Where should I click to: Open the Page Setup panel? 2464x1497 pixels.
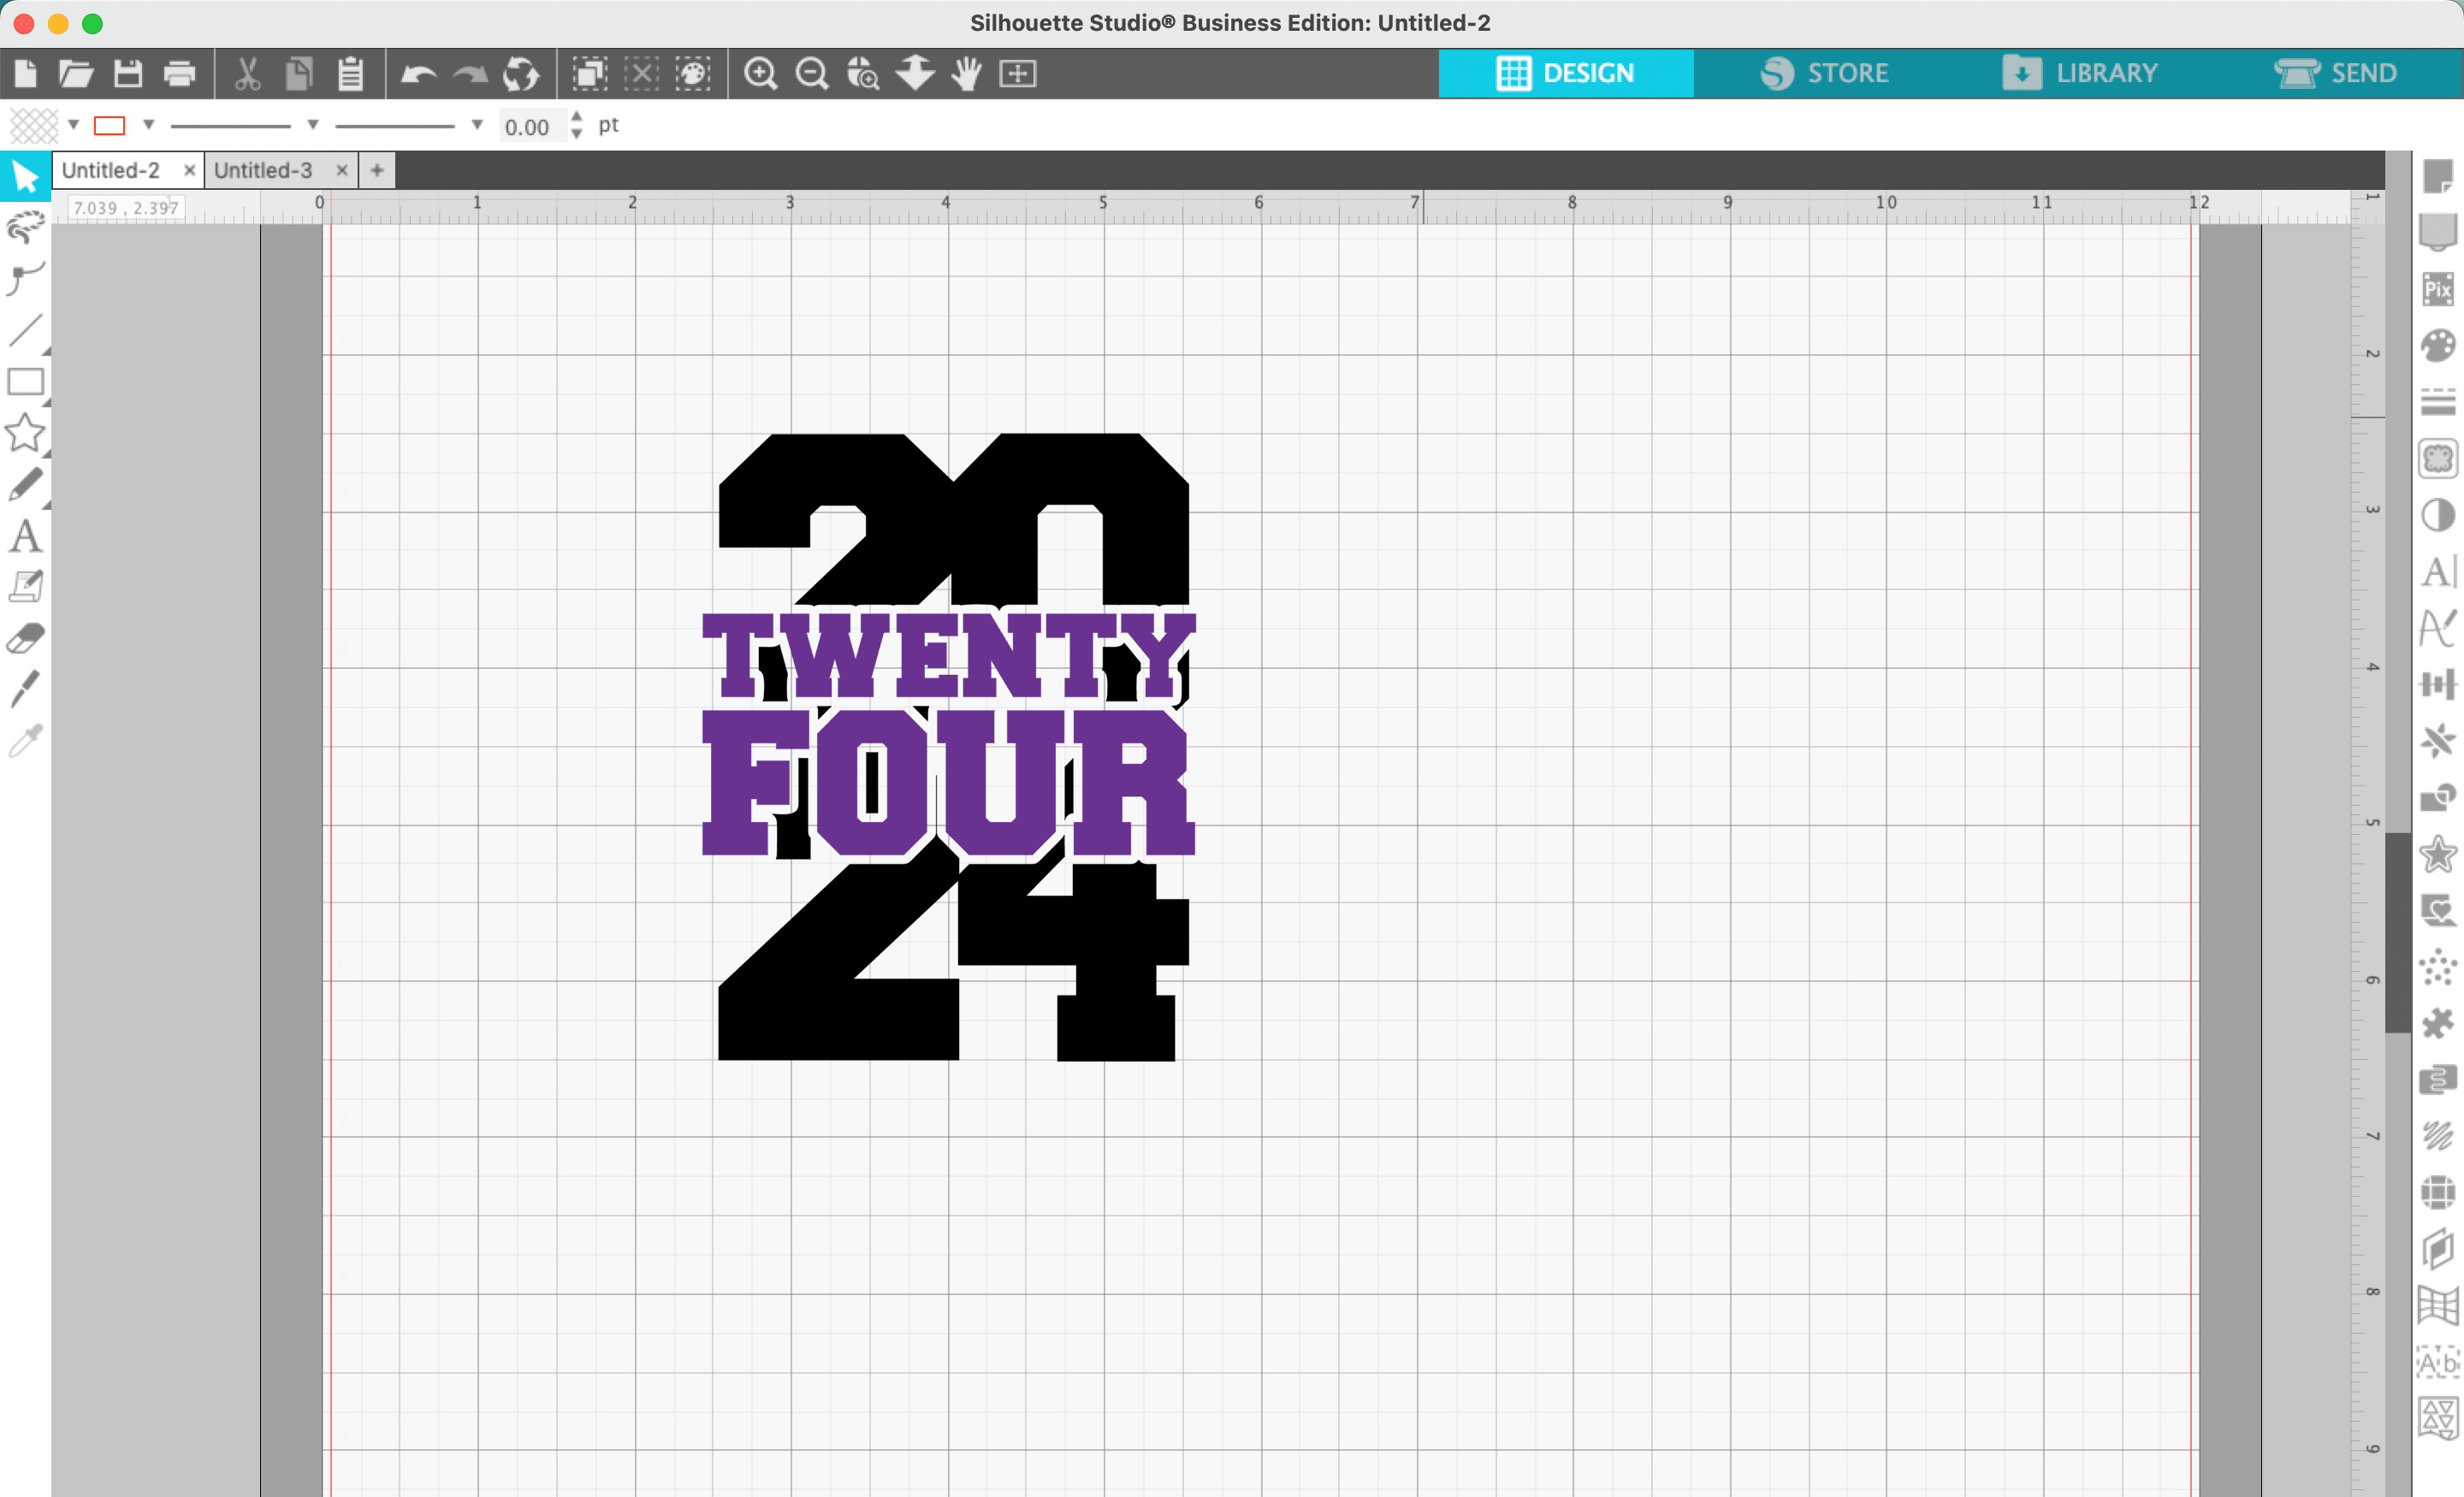click(2438, 176)
